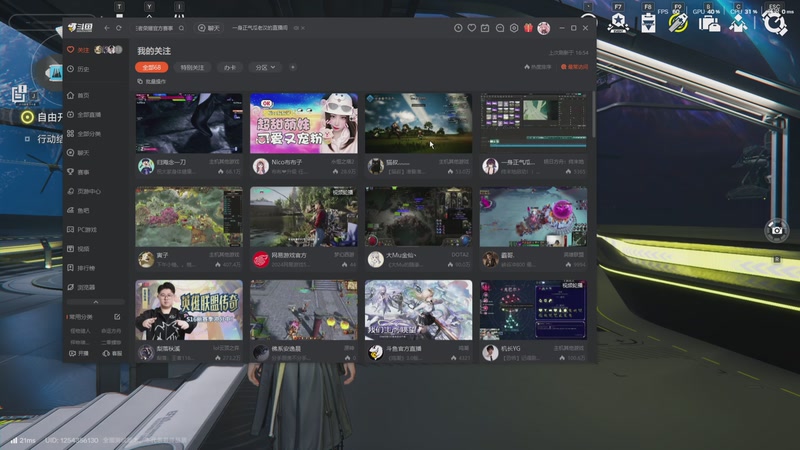Refresh the page with reload icon
The width and height of the screenshot is (800, 450).
coord(119,28)
